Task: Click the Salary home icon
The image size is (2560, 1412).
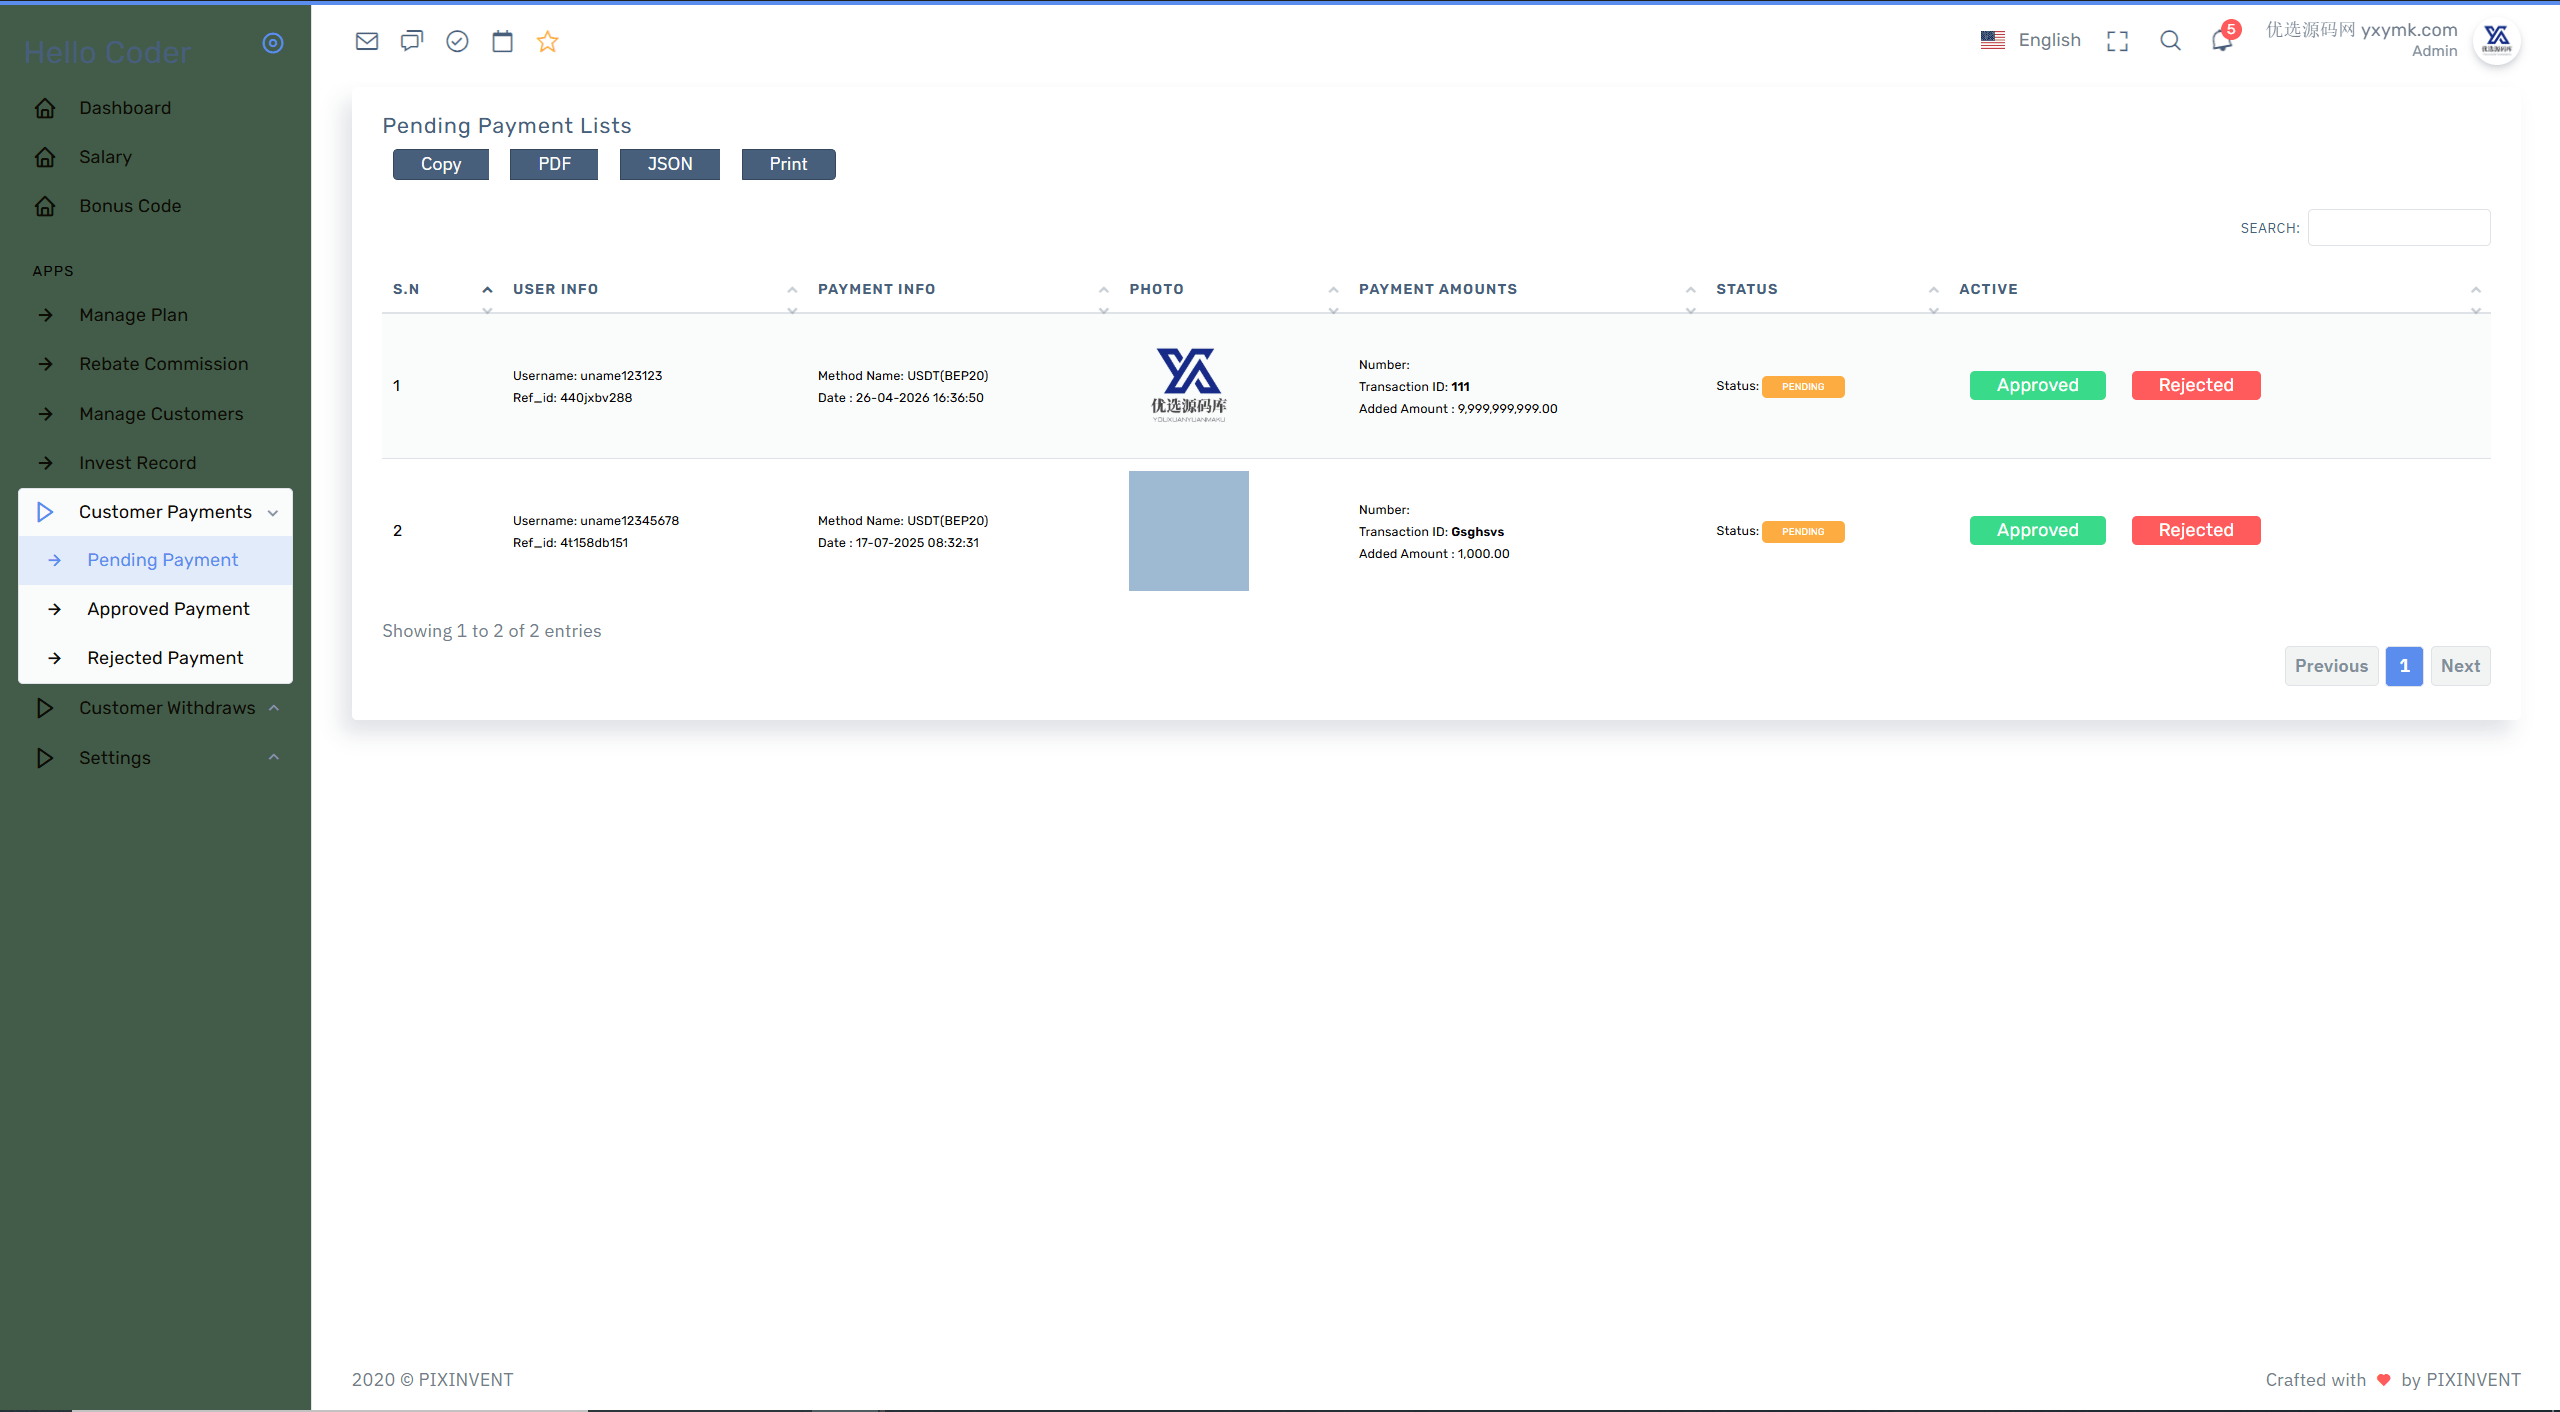Action: click(45, 157)
